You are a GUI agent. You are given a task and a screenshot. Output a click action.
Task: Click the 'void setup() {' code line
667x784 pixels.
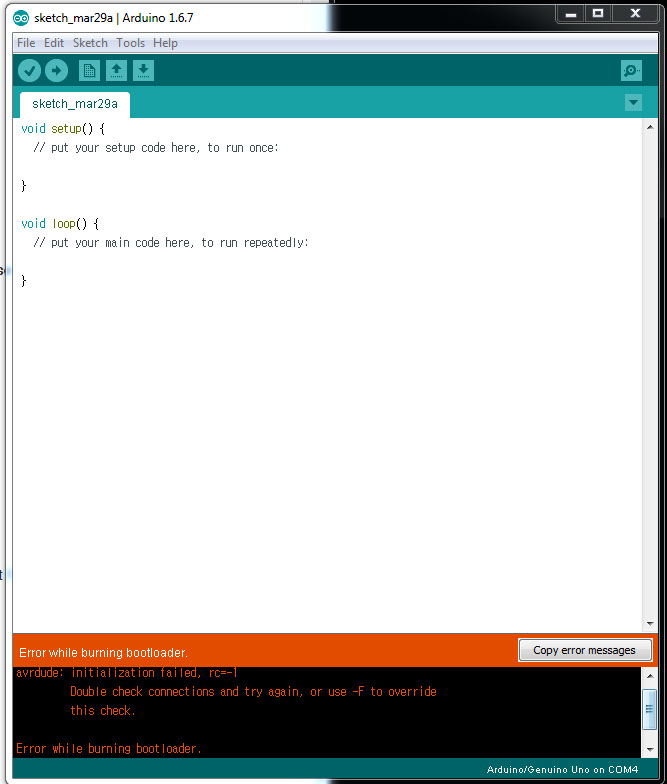(63, 128)
